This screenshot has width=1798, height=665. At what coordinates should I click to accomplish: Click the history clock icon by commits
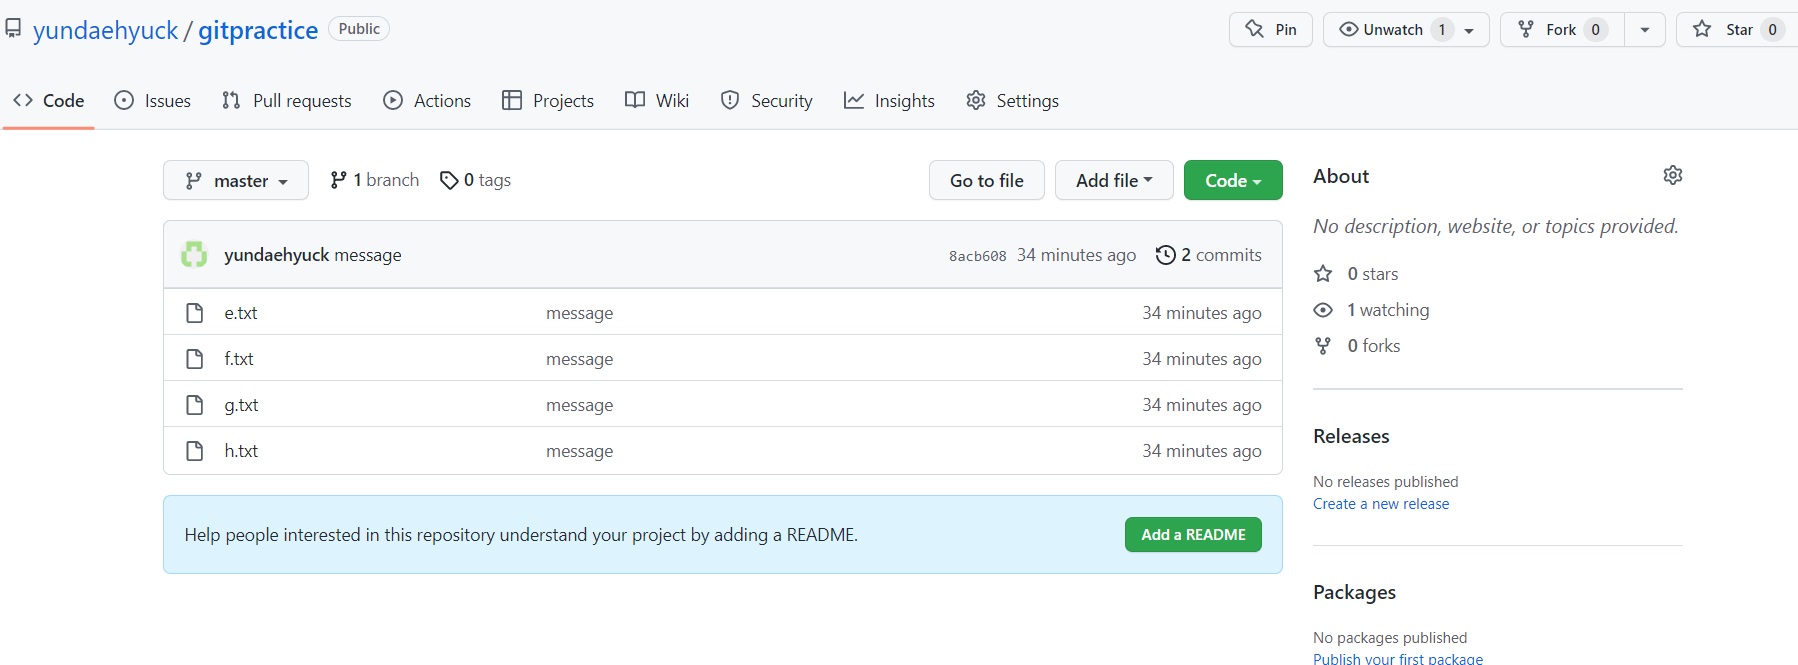point(1165,255)
